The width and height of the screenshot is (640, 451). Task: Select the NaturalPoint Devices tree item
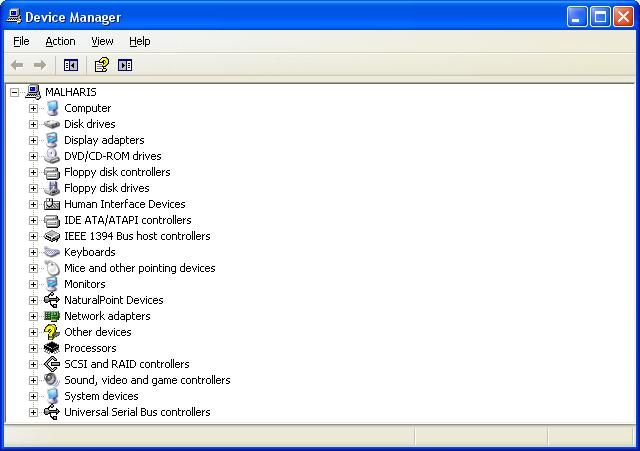113,300
